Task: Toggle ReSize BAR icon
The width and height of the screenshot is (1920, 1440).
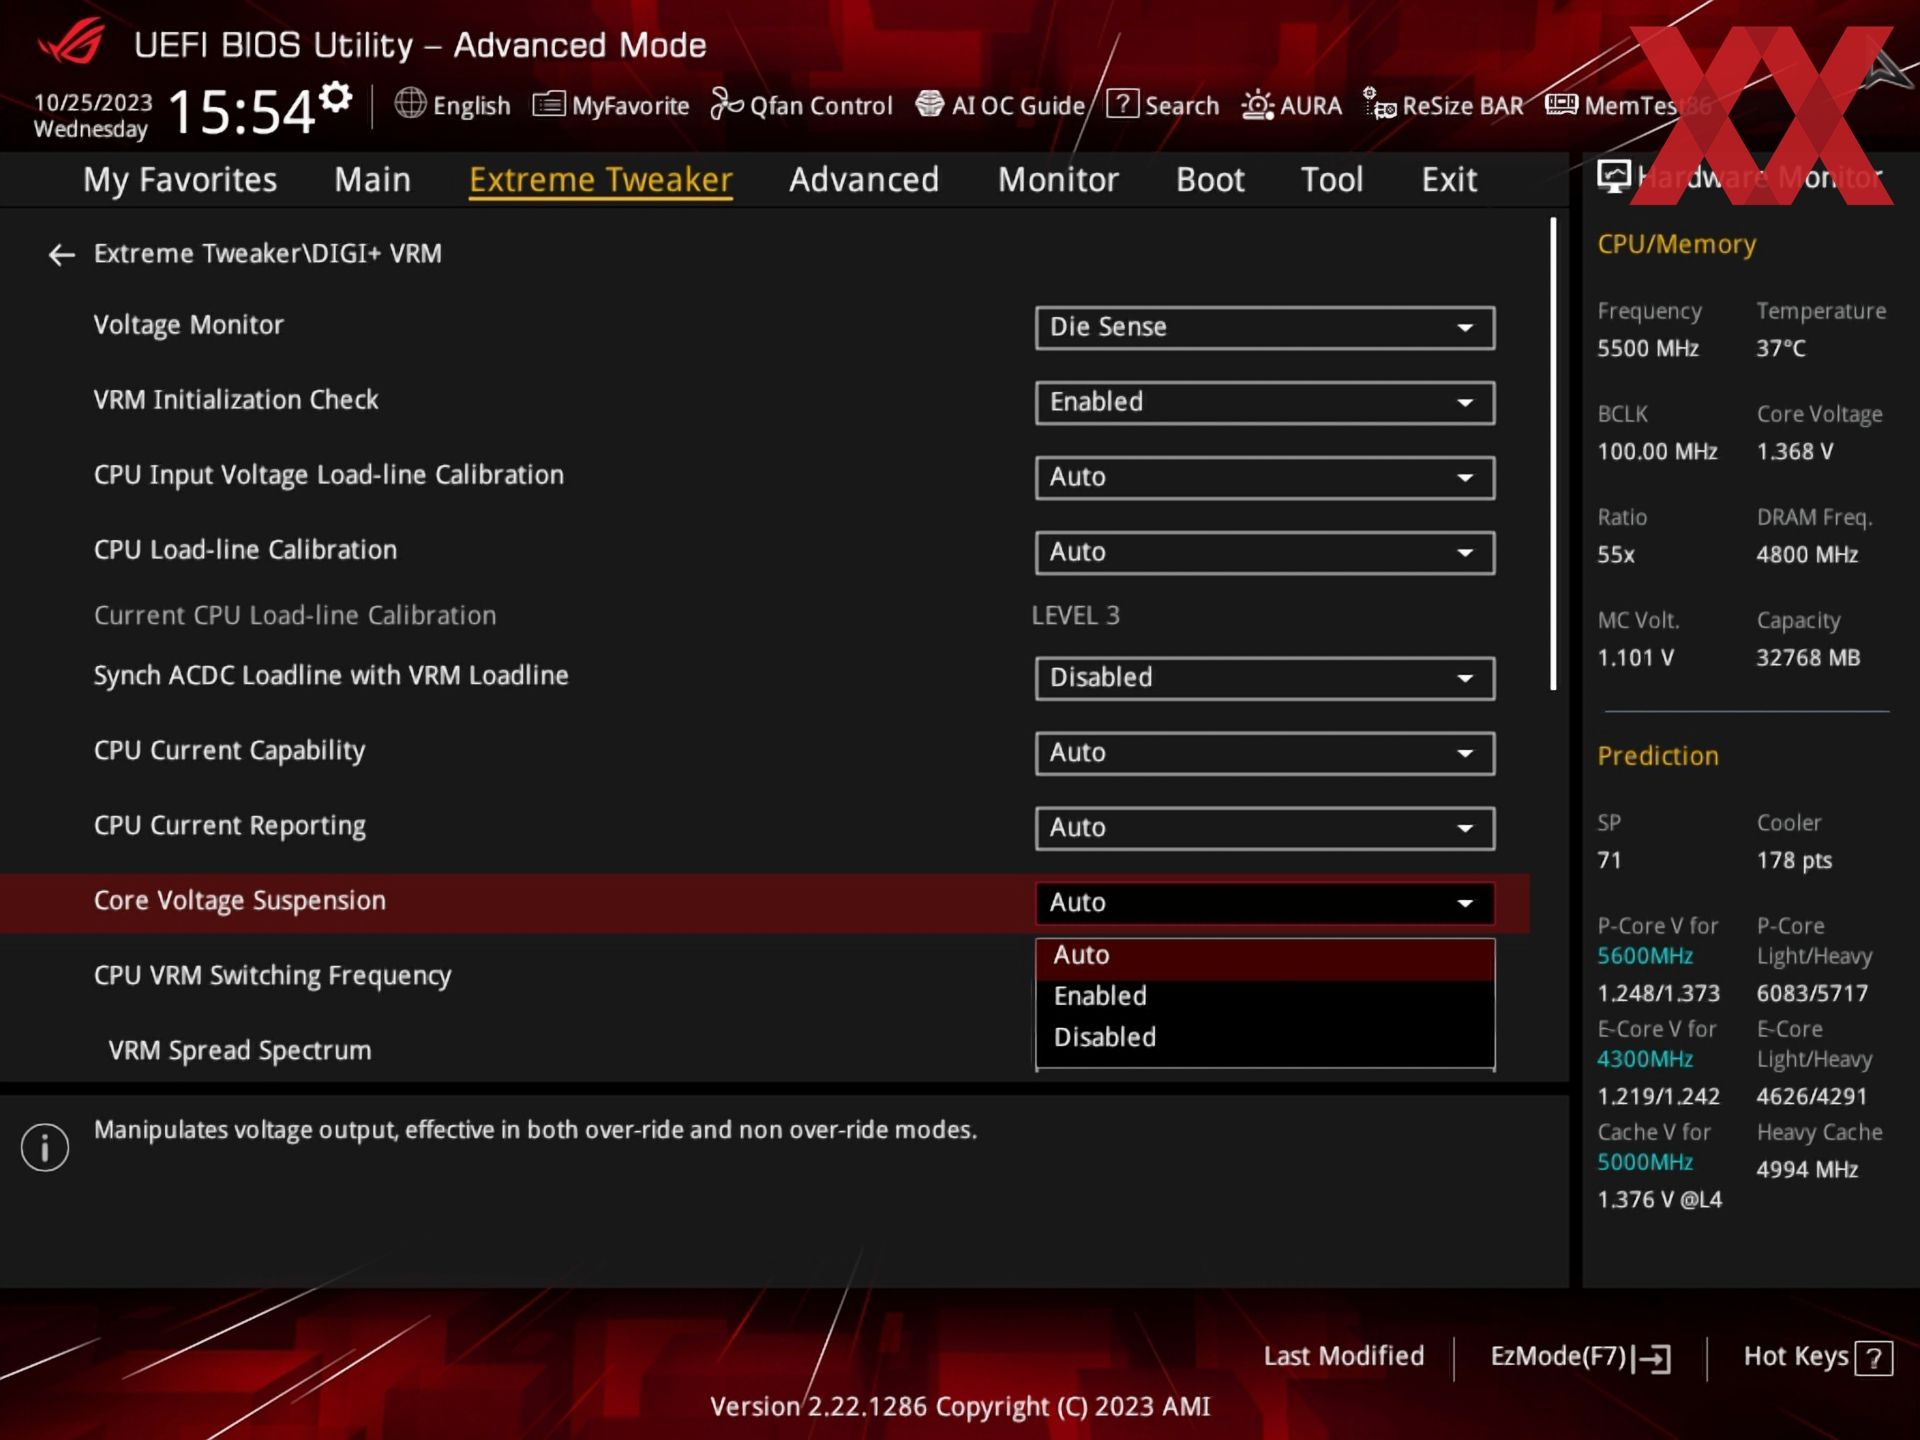Action: coord(1379,104)
